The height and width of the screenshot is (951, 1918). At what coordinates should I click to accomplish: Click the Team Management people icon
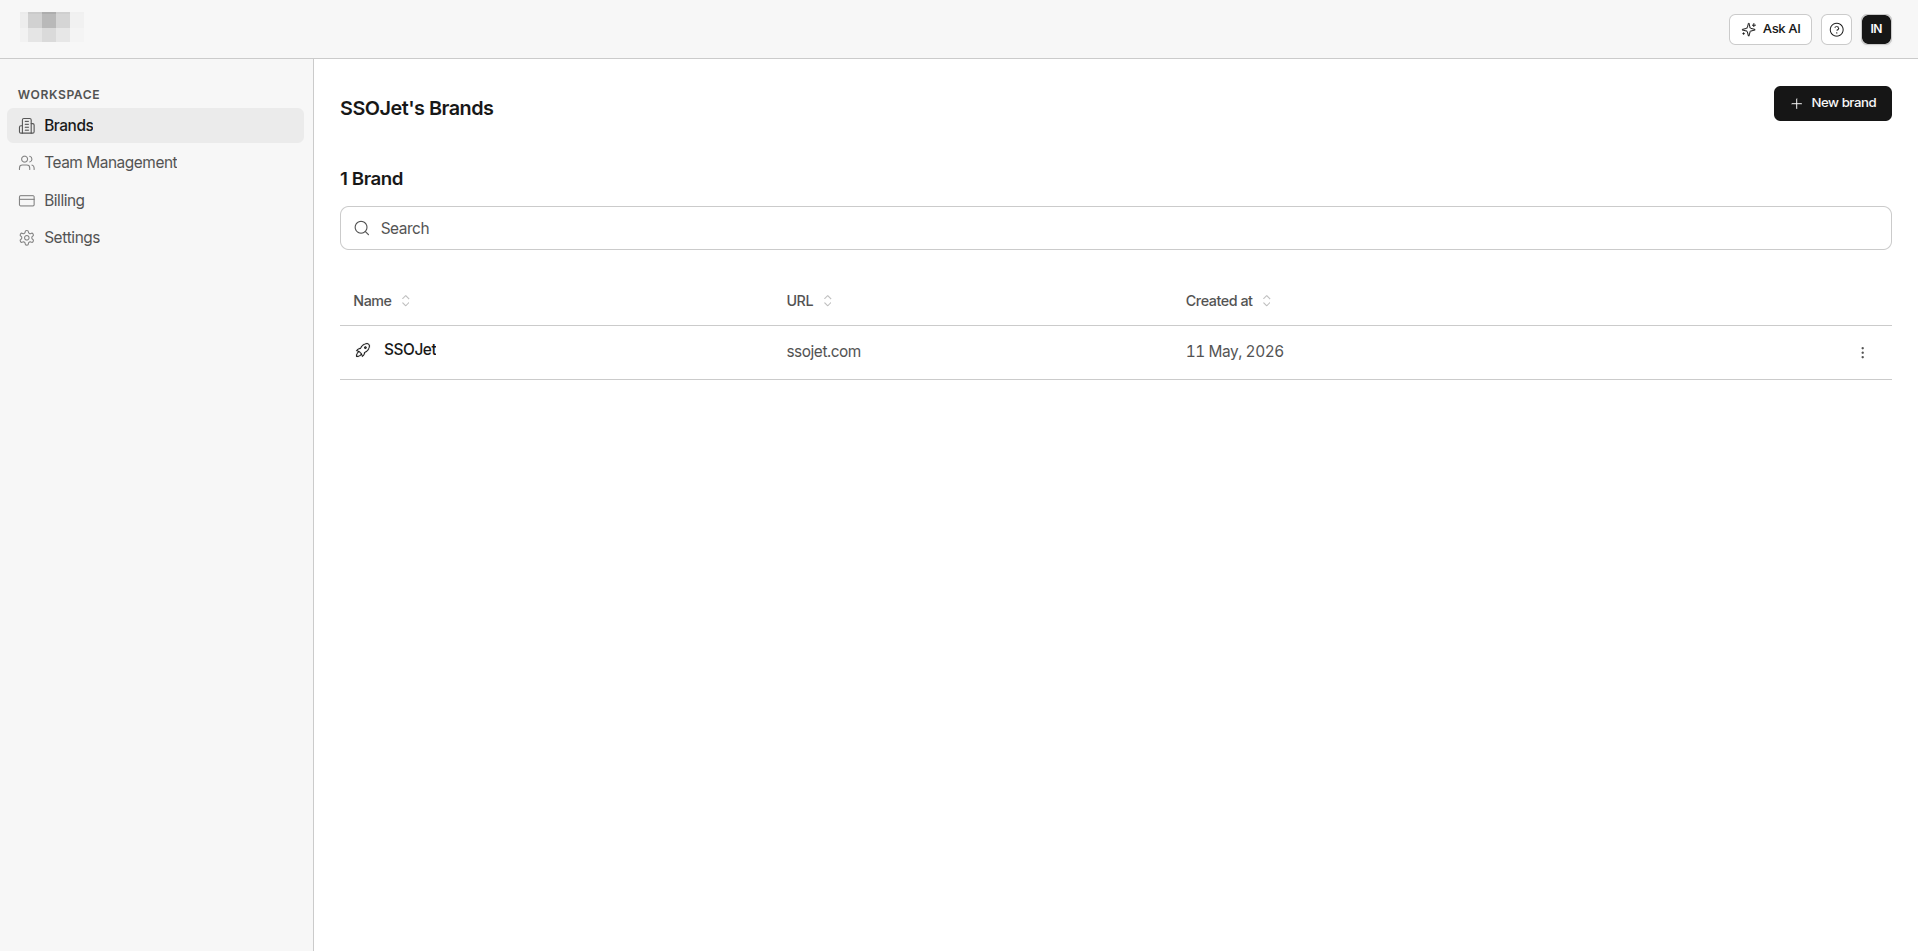click(x=27, y=163)
